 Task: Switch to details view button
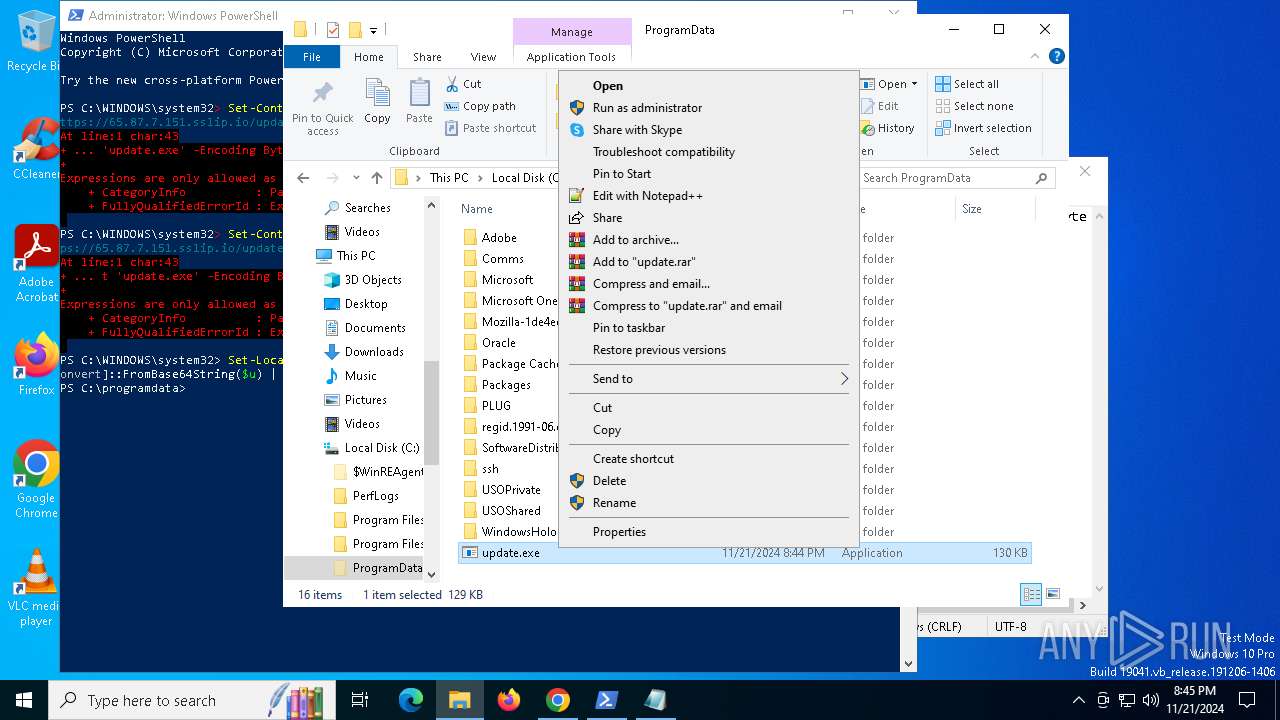[1031, 594]
